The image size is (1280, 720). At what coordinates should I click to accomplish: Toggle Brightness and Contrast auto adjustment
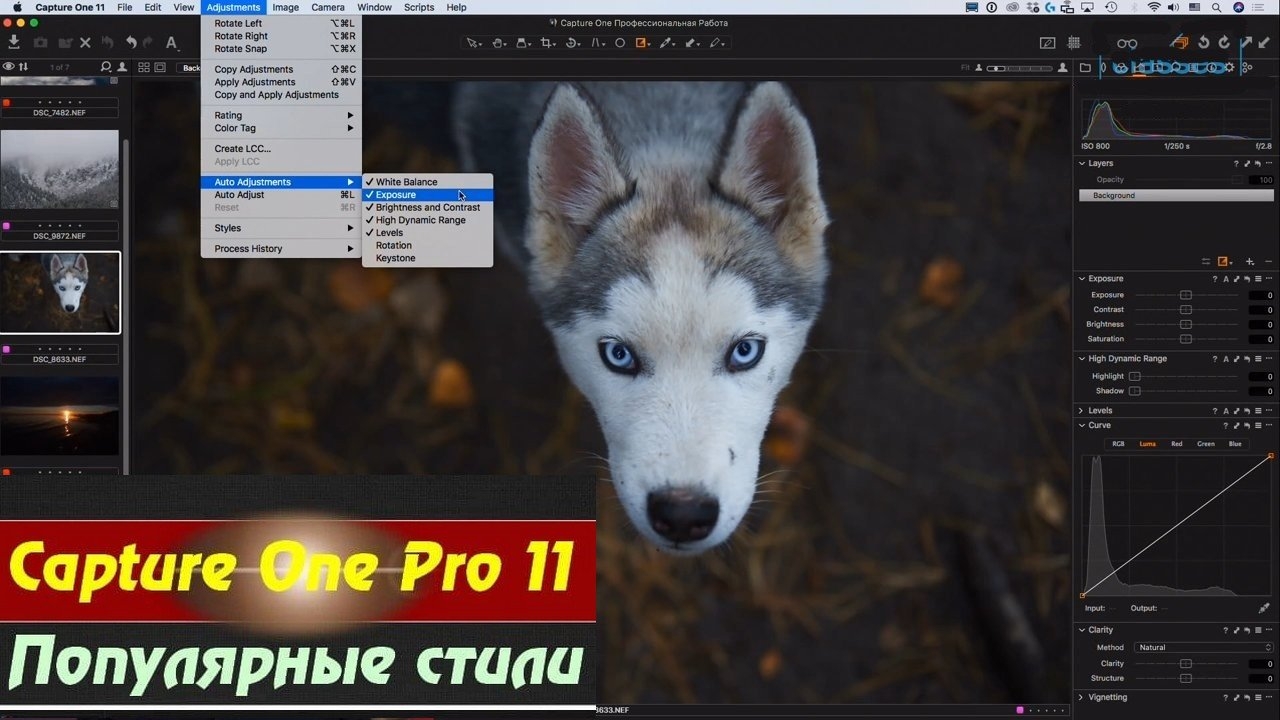pos(427,207)
